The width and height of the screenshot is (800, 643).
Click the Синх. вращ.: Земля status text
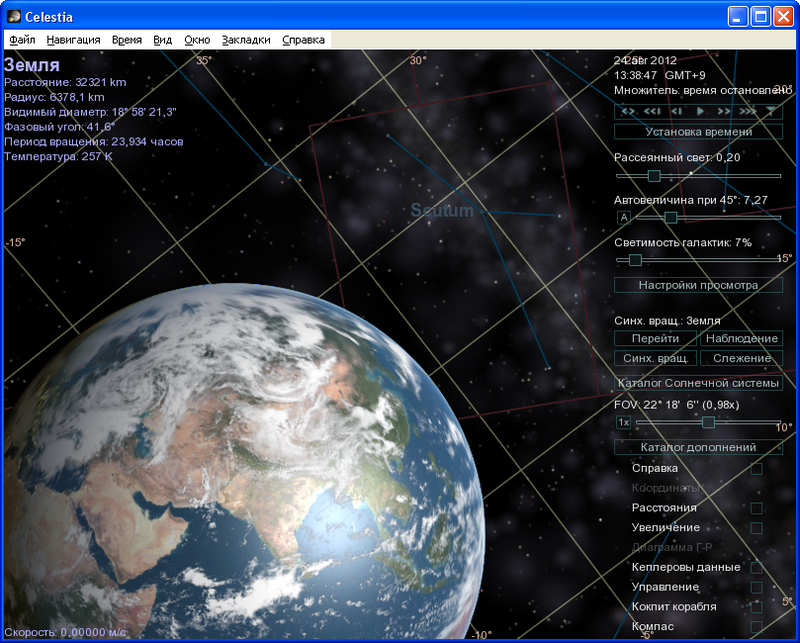pos(667,321)
